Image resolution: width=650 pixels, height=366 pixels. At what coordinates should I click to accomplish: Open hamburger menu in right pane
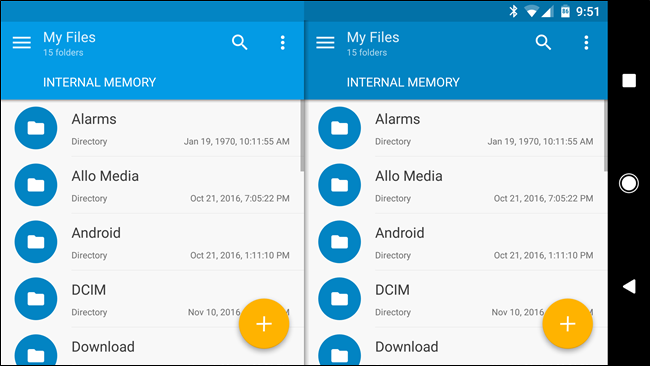(x=325, y=42)
